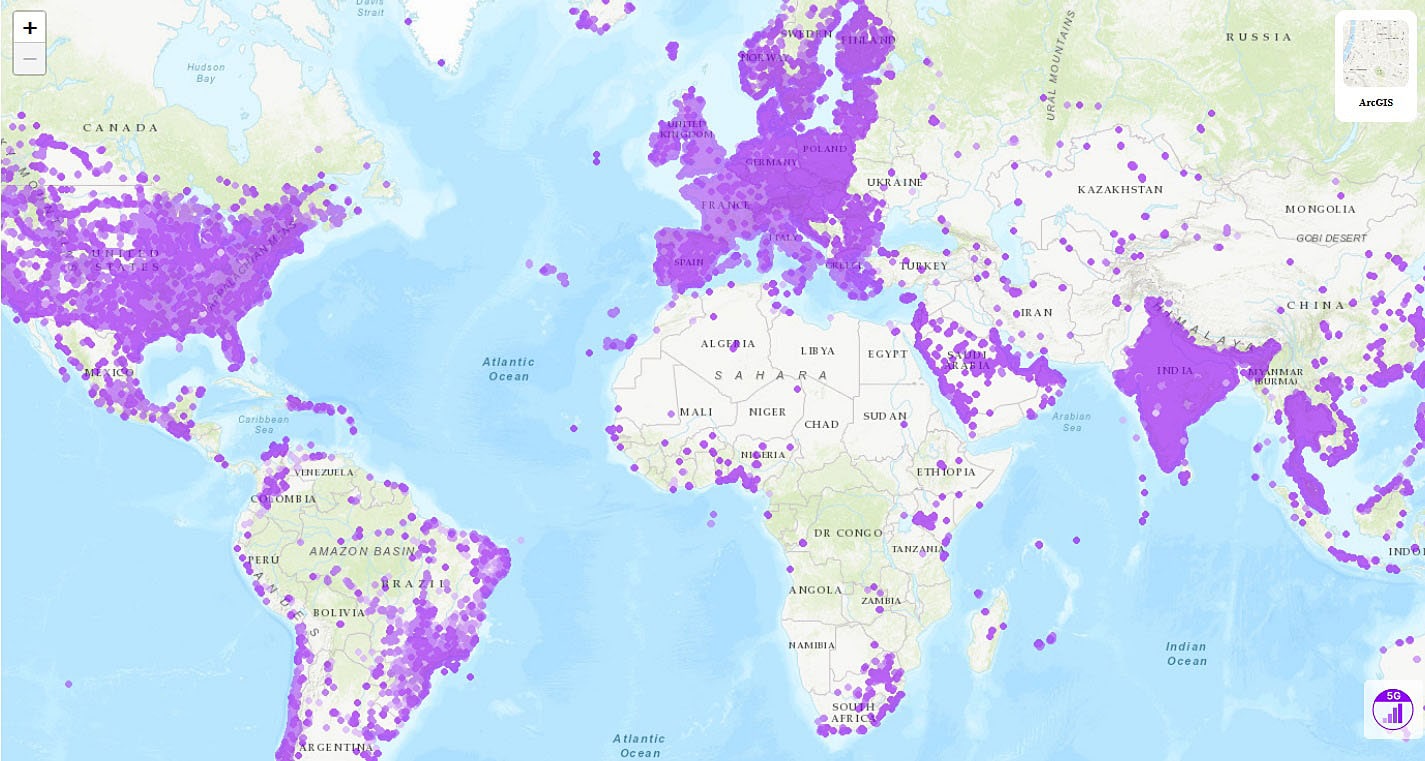Click the SPAIN label
Viewport: 1425px width, 761px height.
(x=689, y=263)
